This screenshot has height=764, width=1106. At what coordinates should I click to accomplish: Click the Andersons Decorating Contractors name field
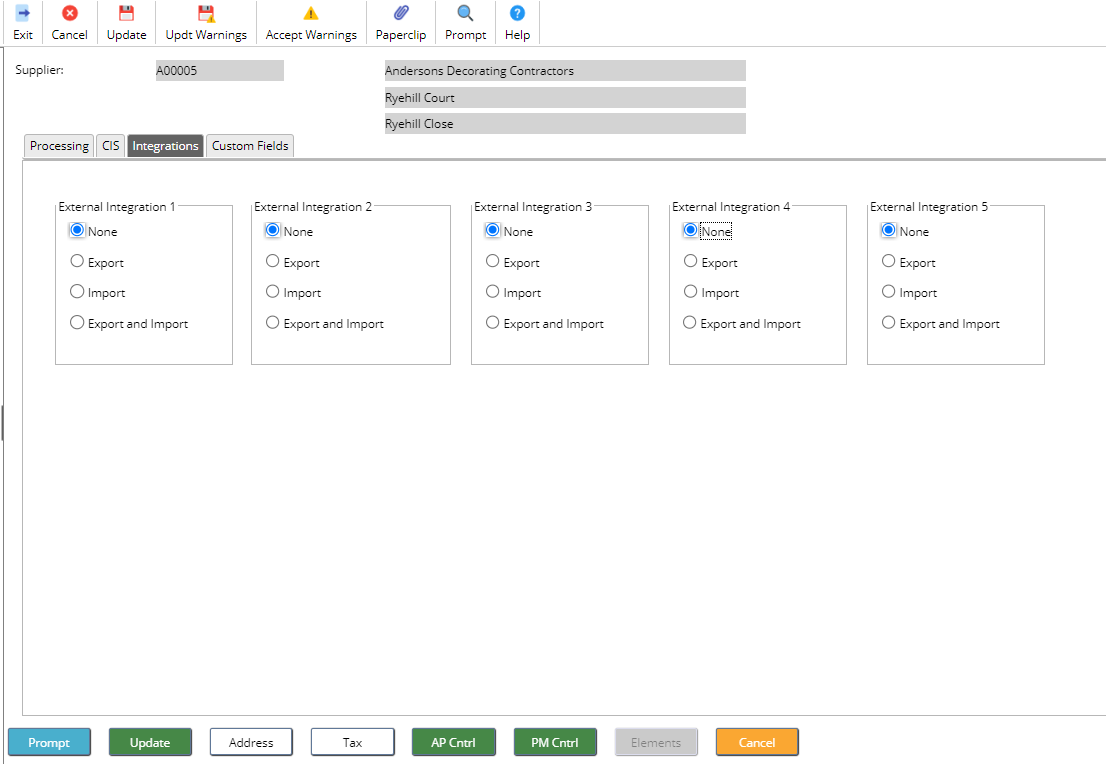tap(564, 71)
